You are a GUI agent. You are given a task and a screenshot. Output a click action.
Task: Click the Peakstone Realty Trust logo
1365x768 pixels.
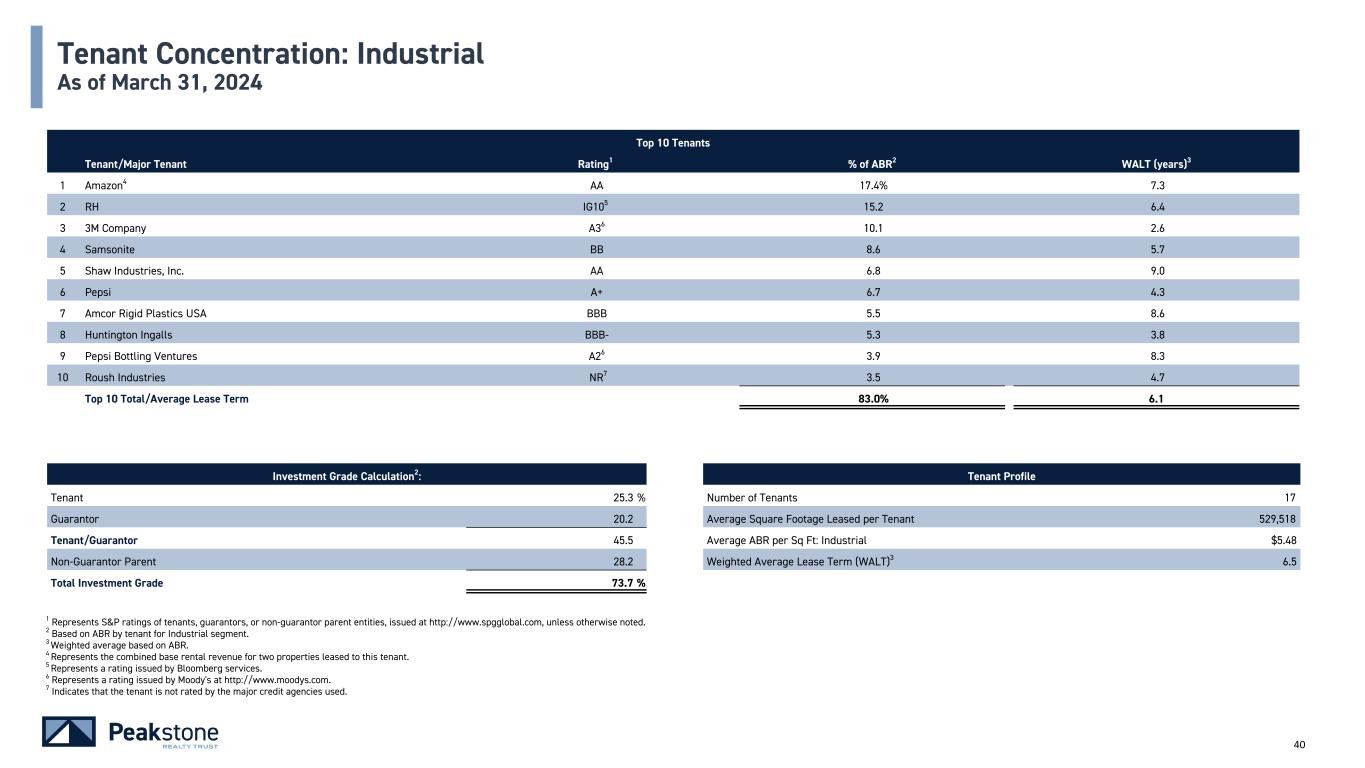pyautogui.click(x=130, y=732)
